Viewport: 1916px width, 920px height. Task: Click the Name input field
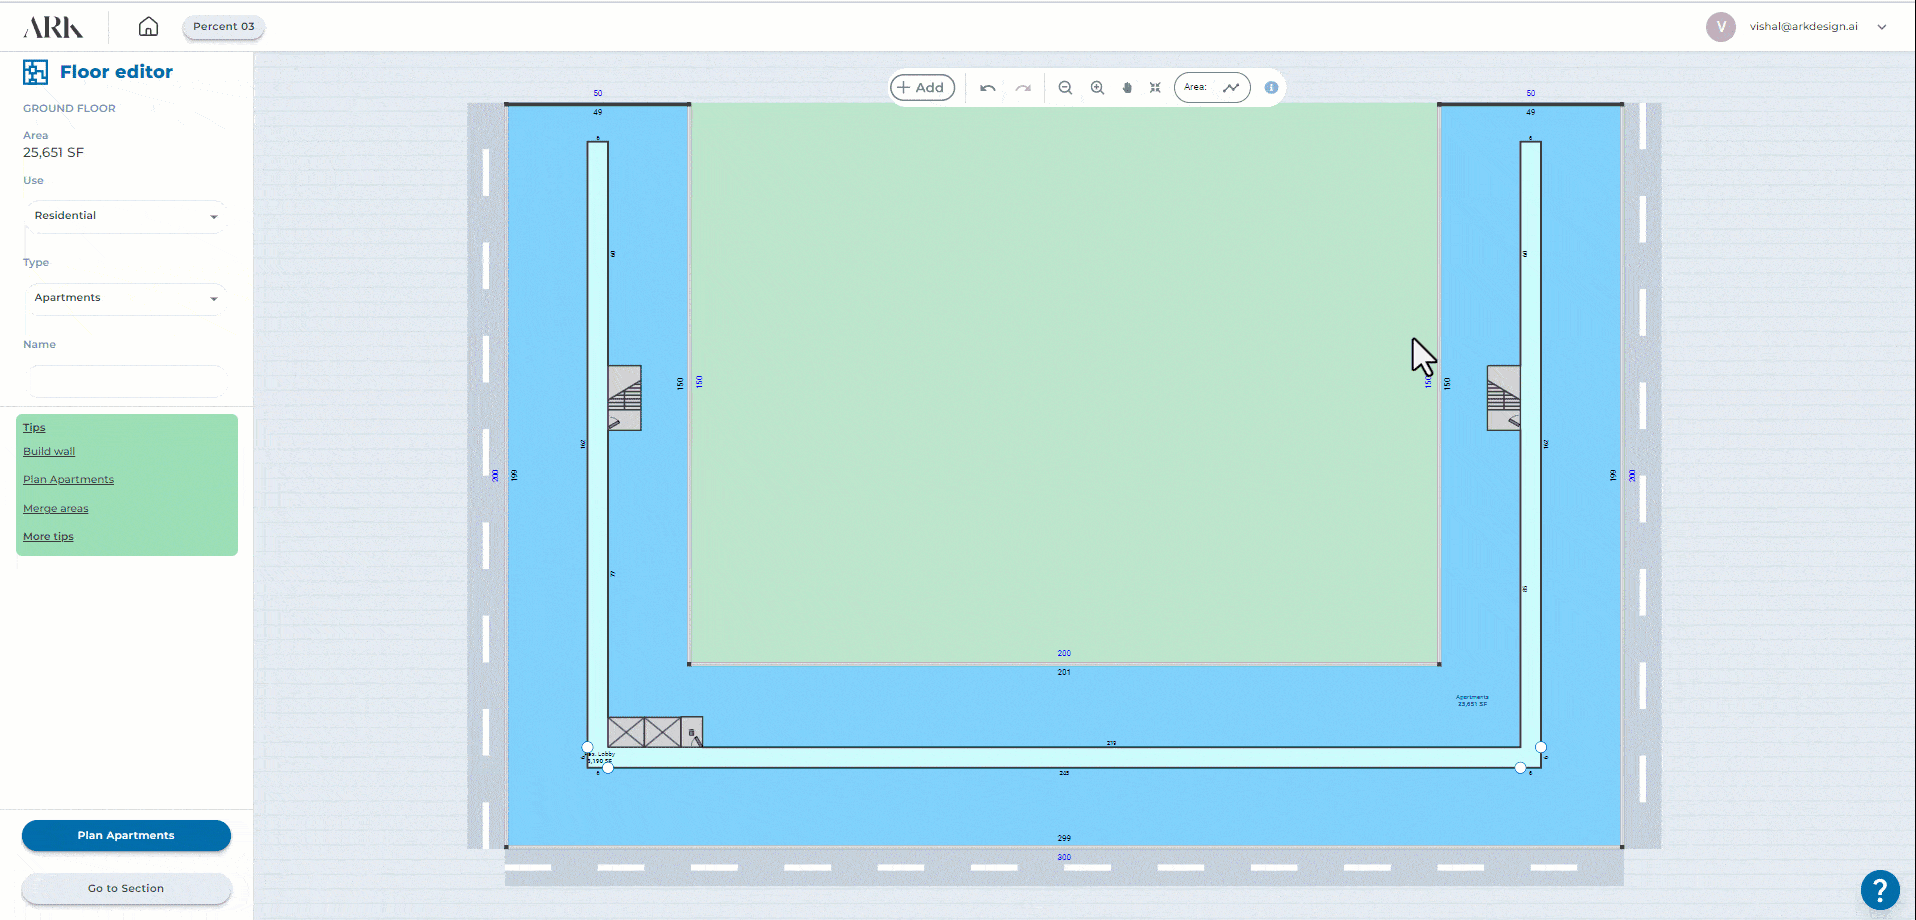pos(126,381)
